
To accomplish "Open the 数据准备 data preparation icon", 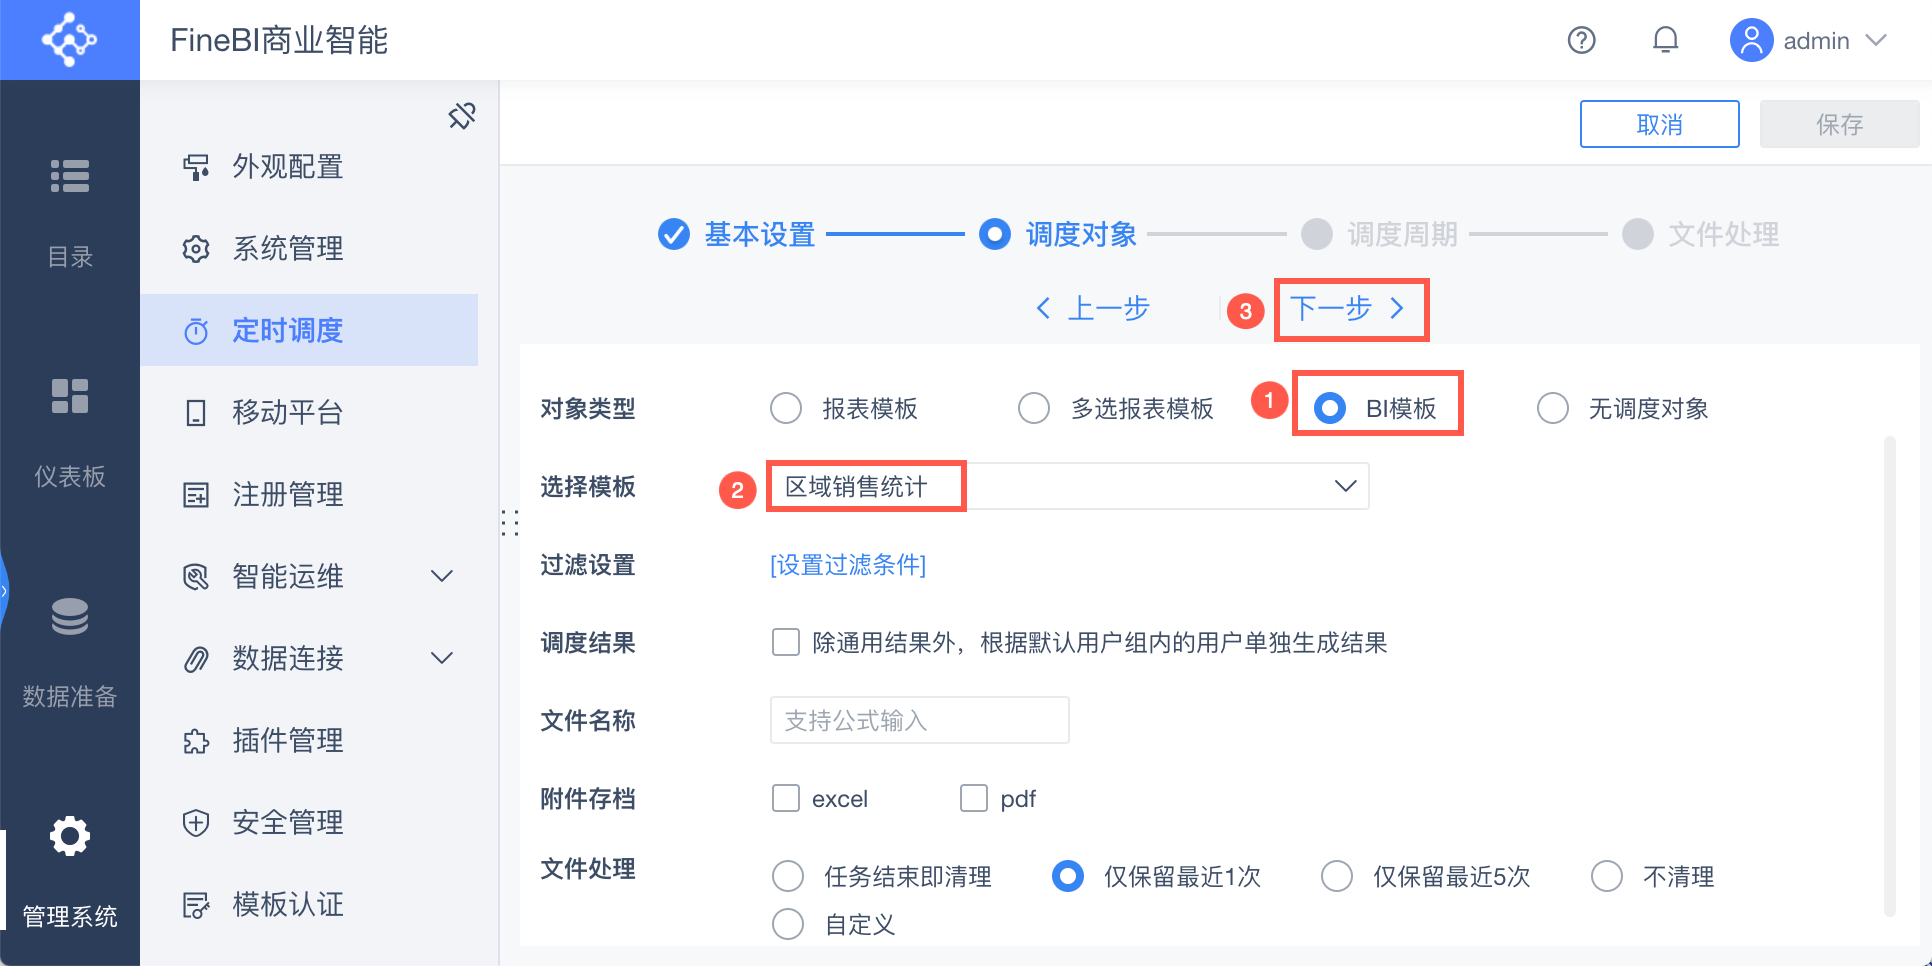I will (x=70, y=616).
